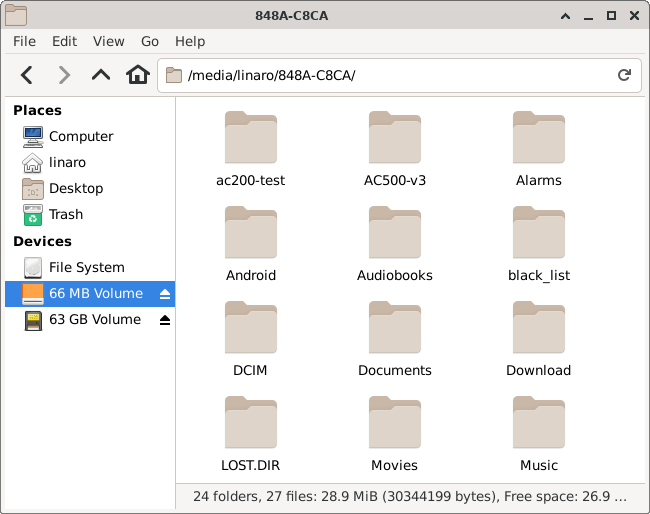
Task: Open the Help menu
Action: coord(190,41)
